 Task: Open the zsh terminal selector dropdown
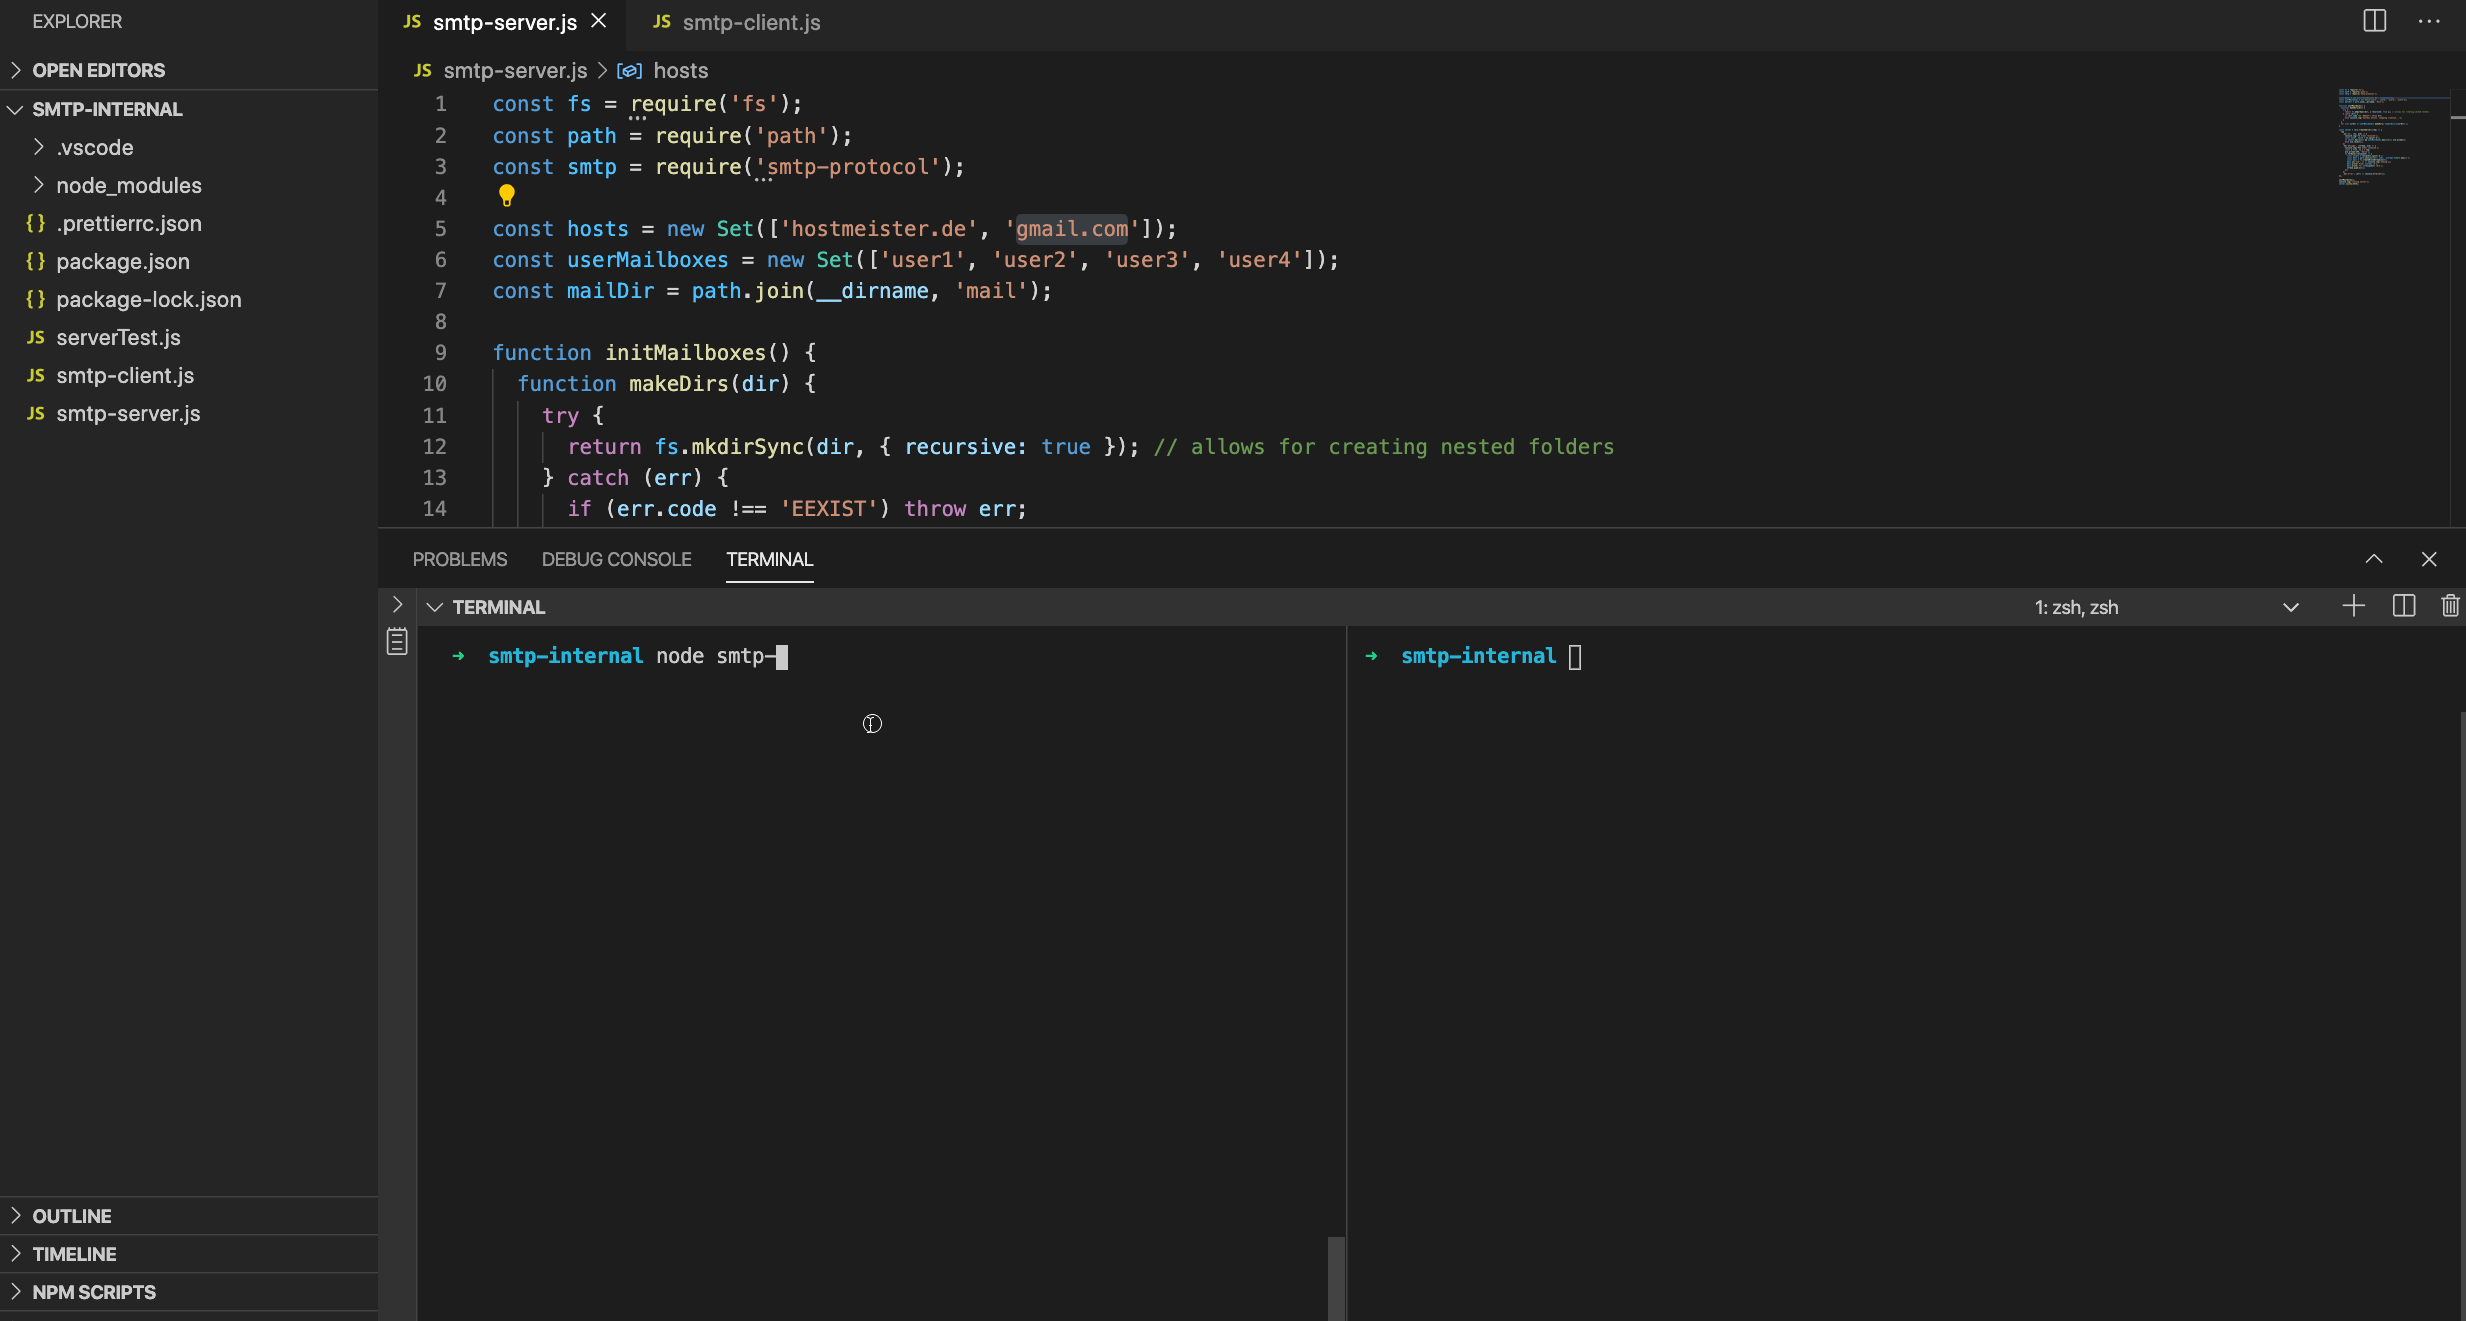click(2290, 607)
